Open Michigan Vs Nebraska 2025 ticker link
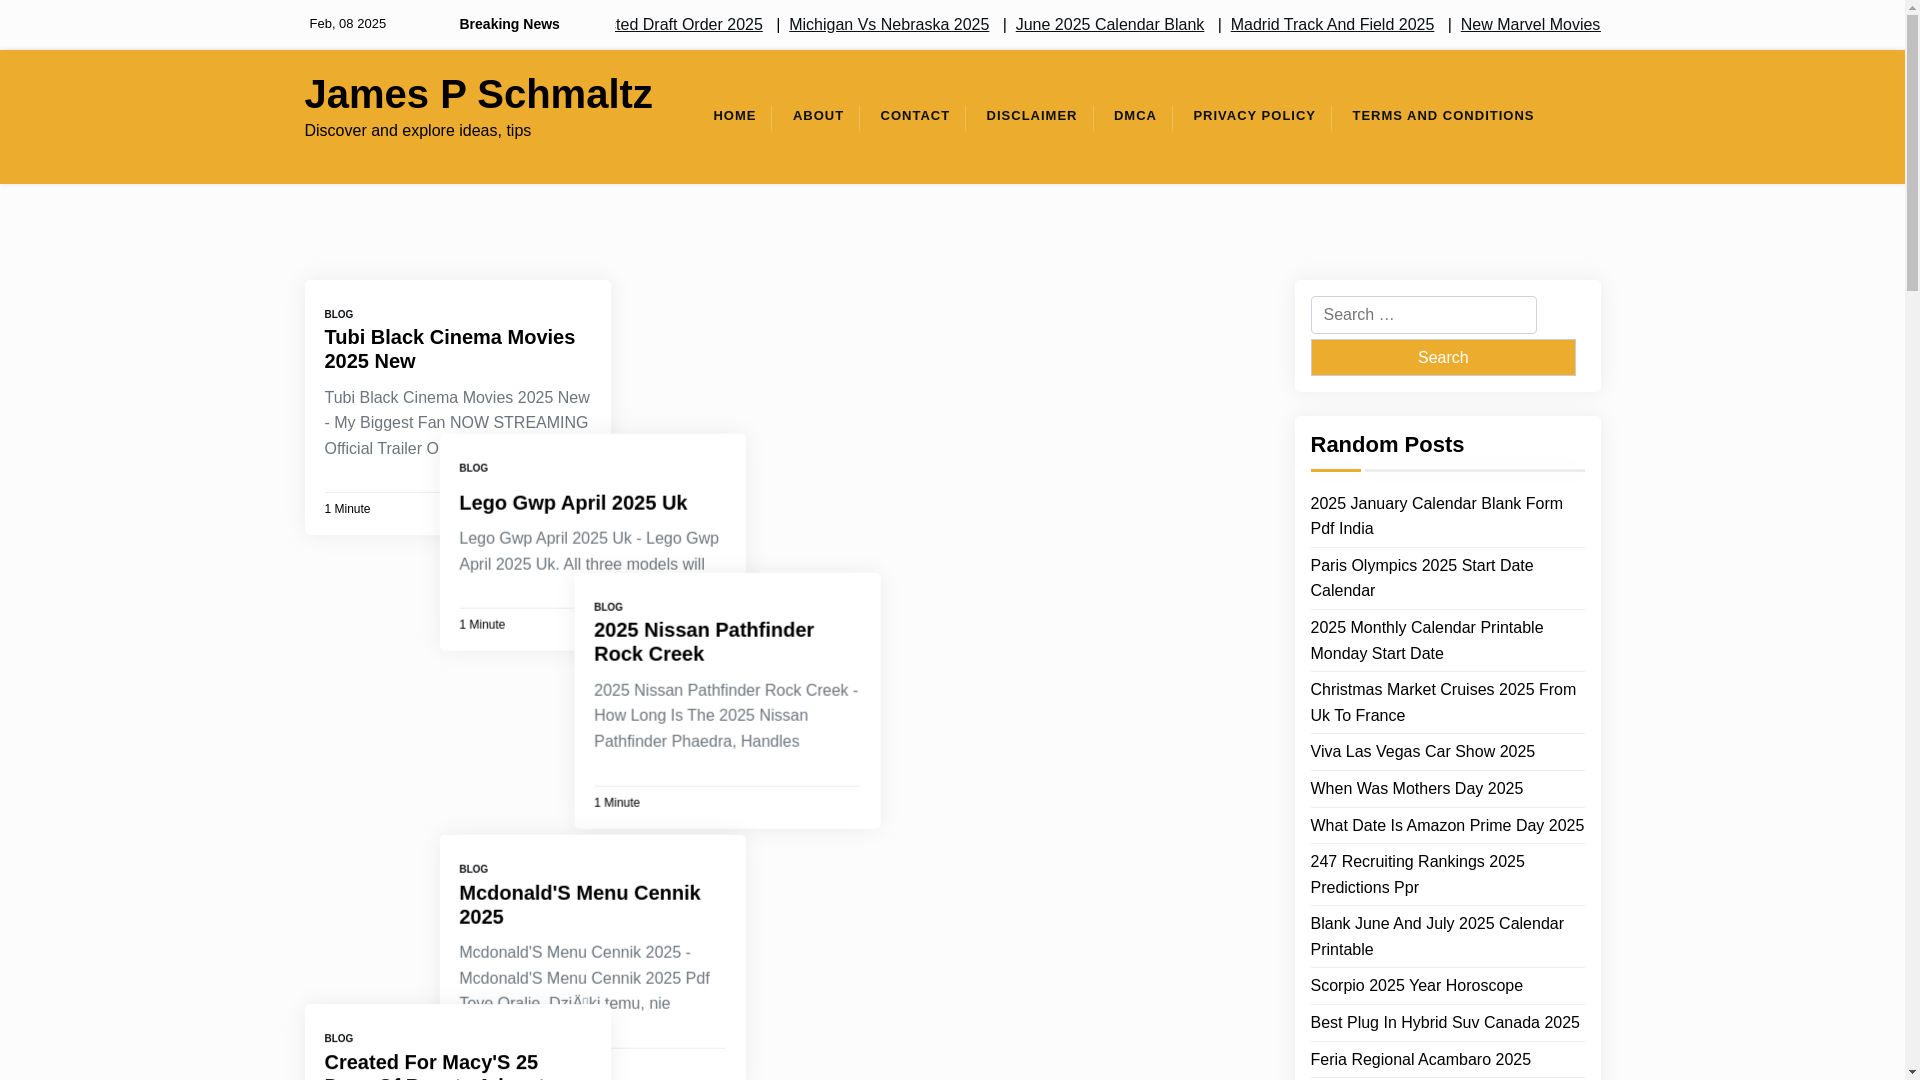1920x1080 pixels. point(889,25)
